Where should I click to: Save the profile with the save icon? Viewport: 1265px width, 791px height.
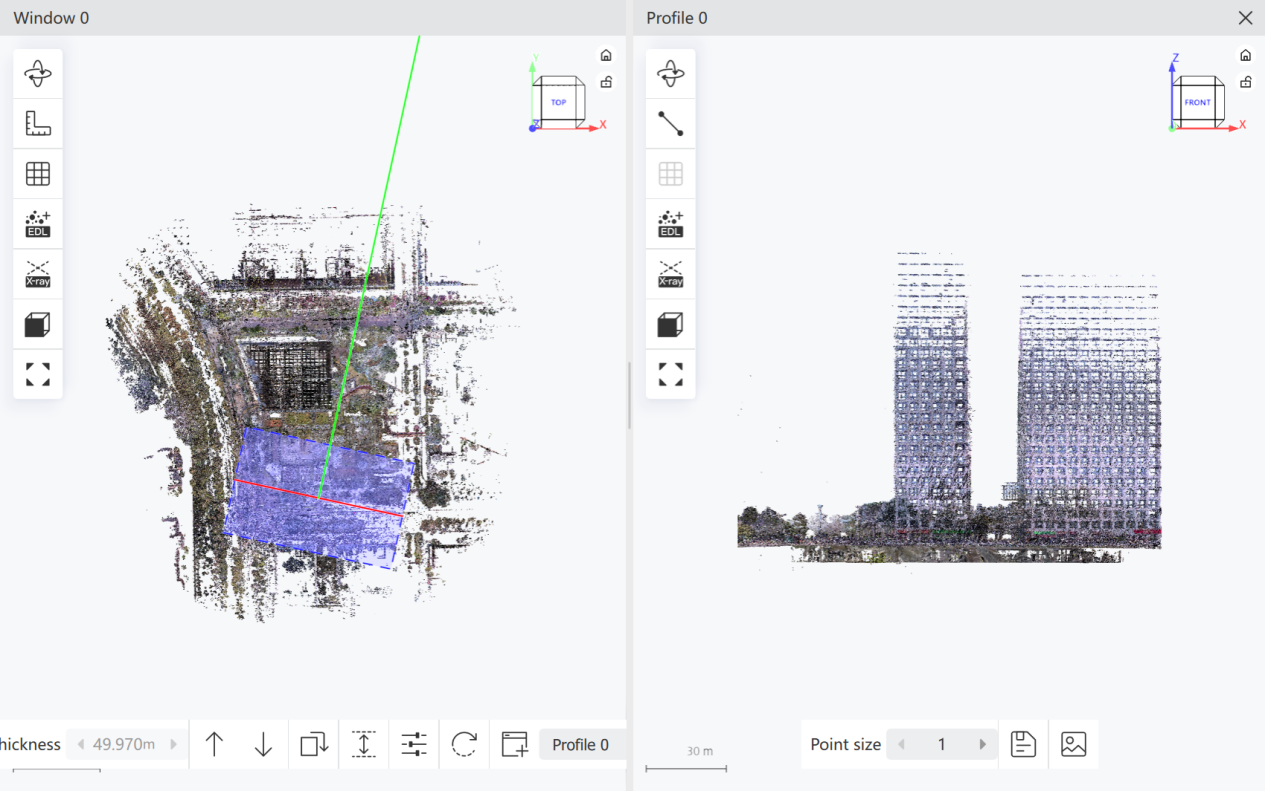click(x=1023, y=744)
